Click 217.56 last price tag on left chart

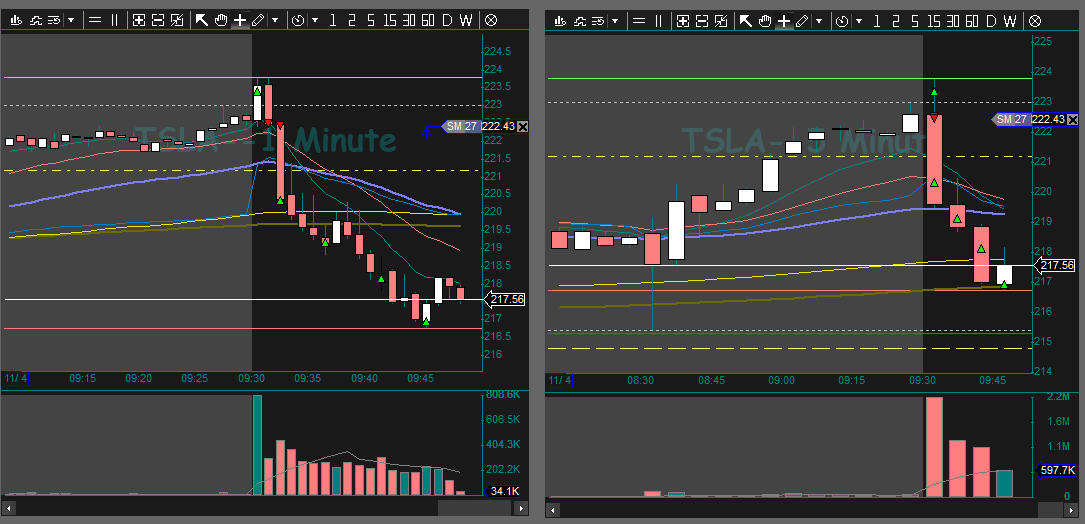tap(505, 300)
